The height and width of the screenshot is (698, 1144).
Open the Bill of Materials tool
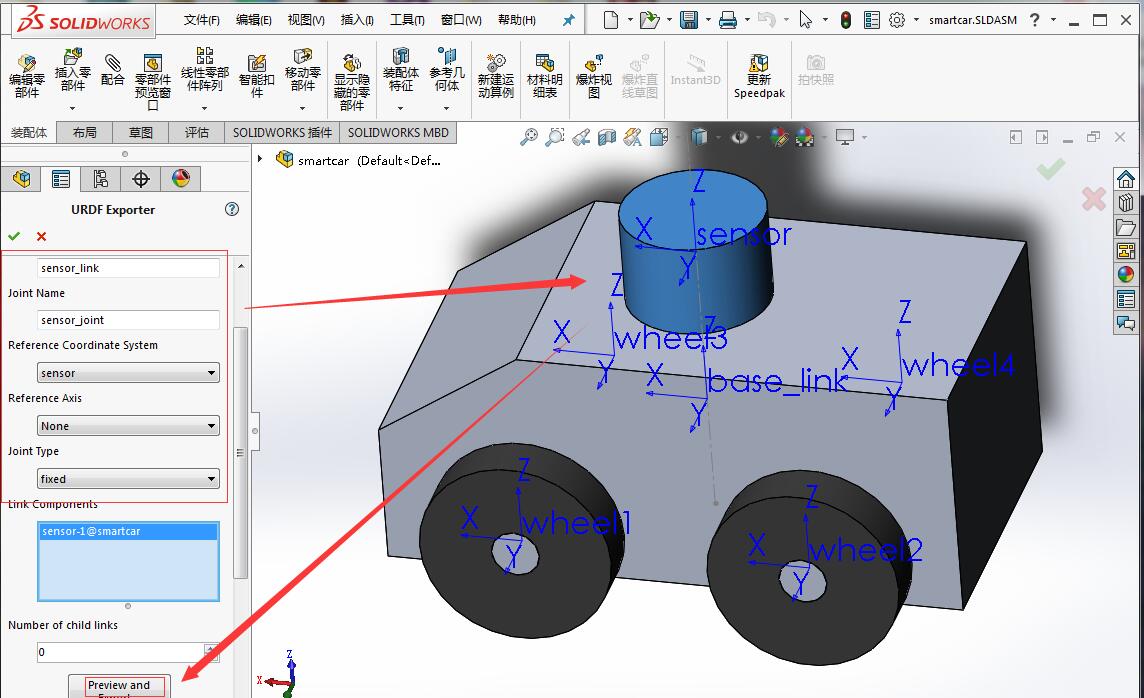point(544,62)
